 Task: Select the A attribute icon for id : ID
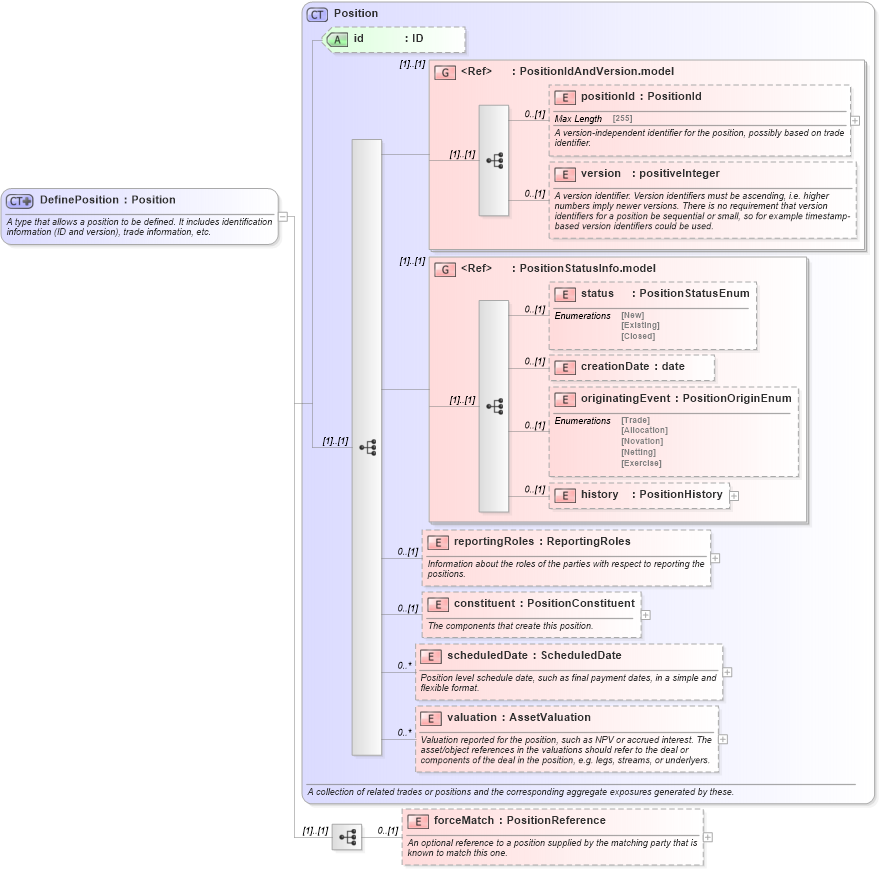click(340, 40)
